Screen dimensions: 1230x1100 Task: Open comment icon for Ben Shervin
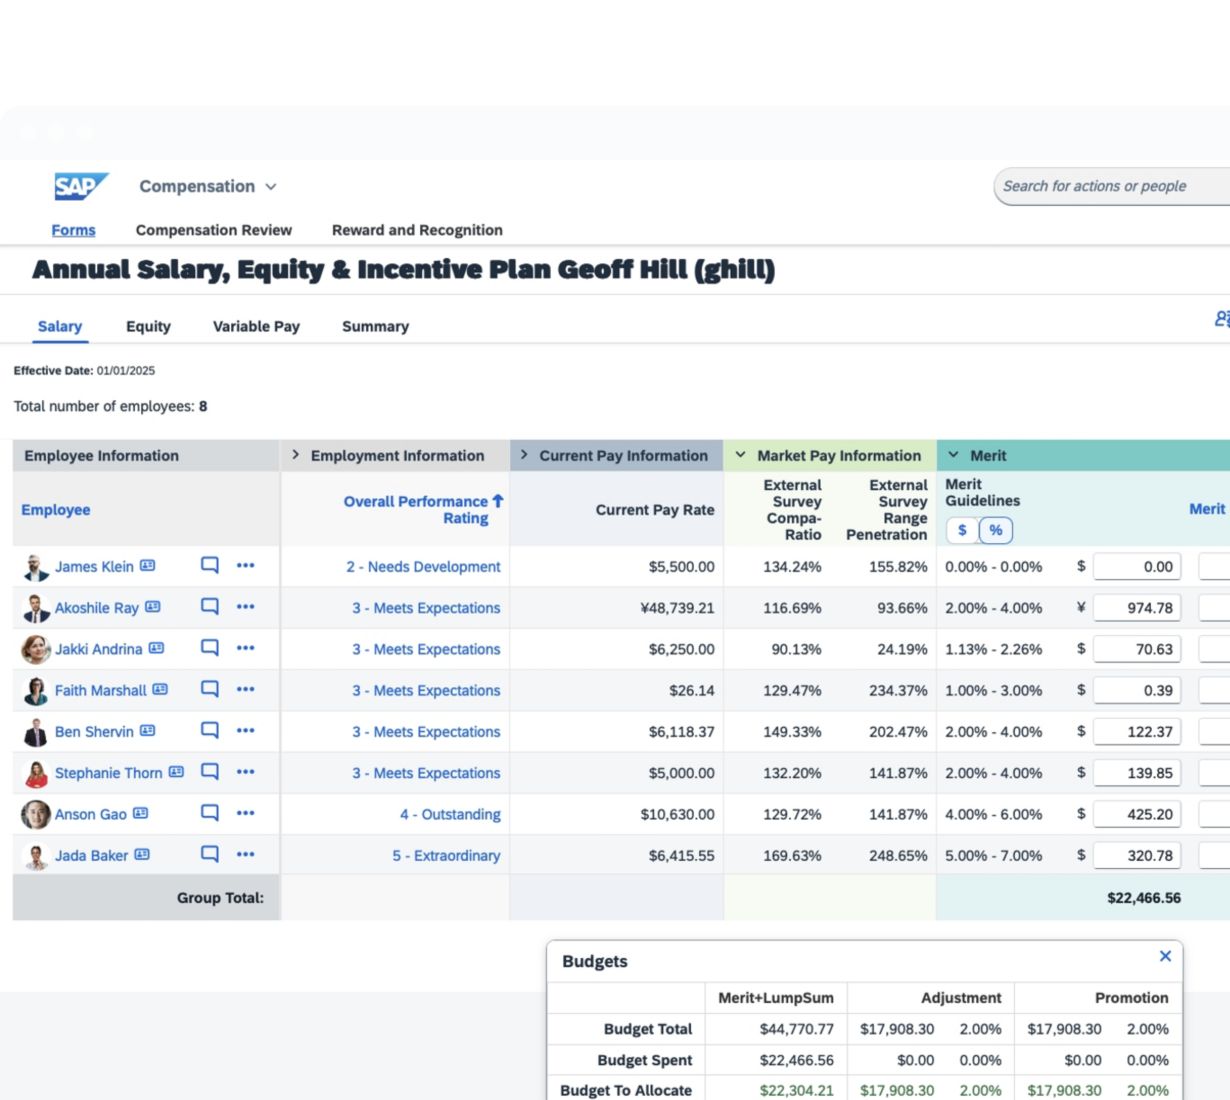[x=210, y=730]
